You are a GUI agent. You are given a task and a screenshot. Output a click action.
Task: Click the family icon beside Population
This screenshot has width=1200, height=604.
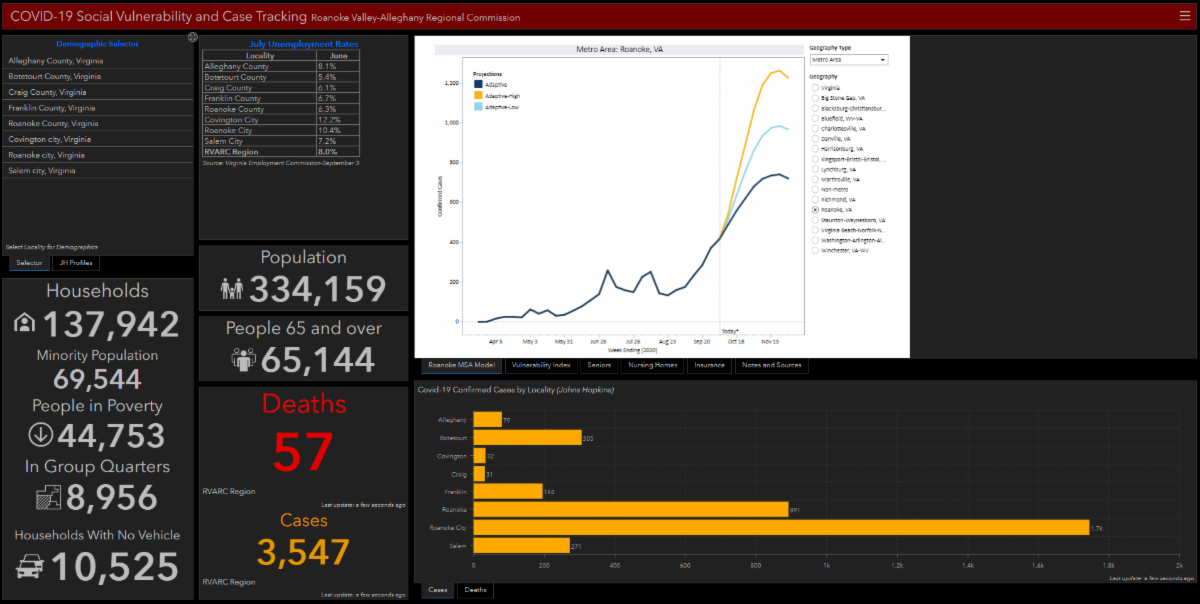[232, 290]
